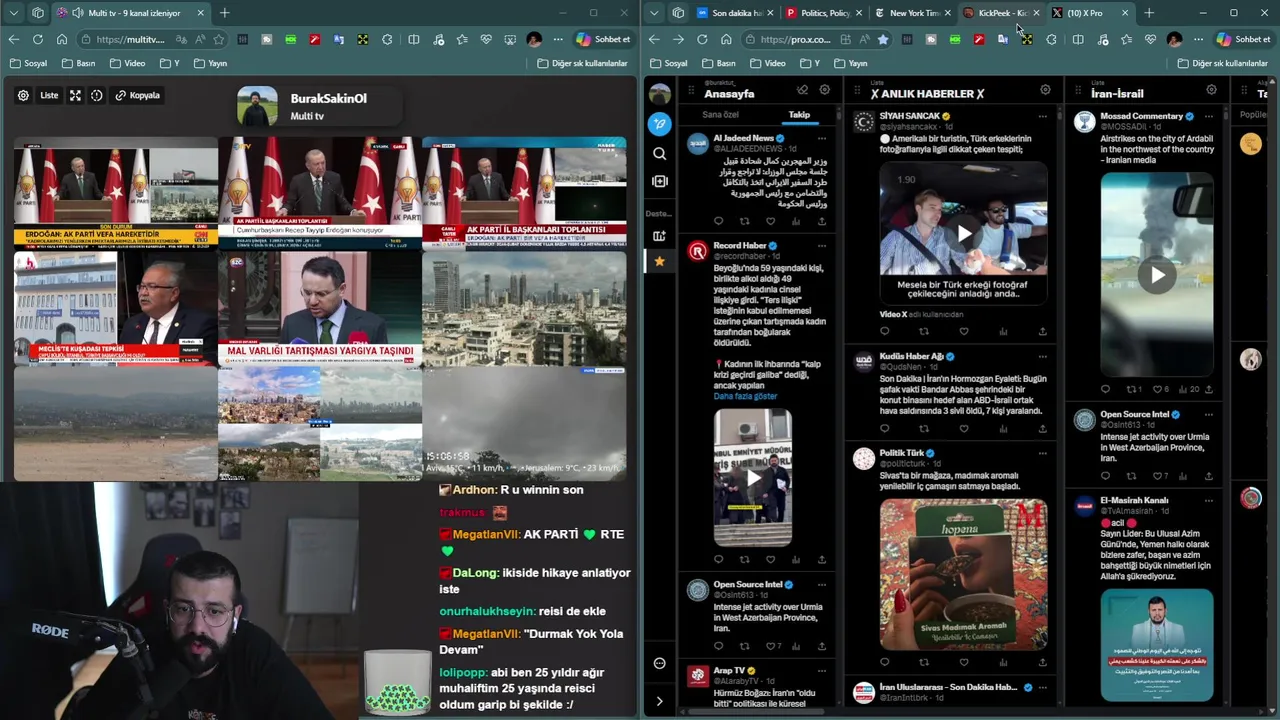Open search in X Pro sidebar
The height and width of the screenshot is (720, 1280).
click(659, 153)
